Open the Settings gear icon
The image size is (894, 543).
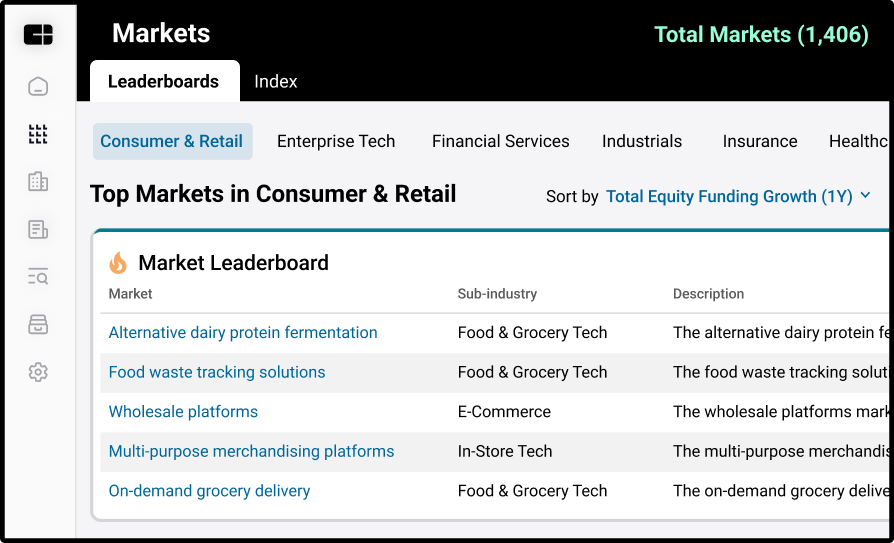pyautogui.click(x=38, y=372)
